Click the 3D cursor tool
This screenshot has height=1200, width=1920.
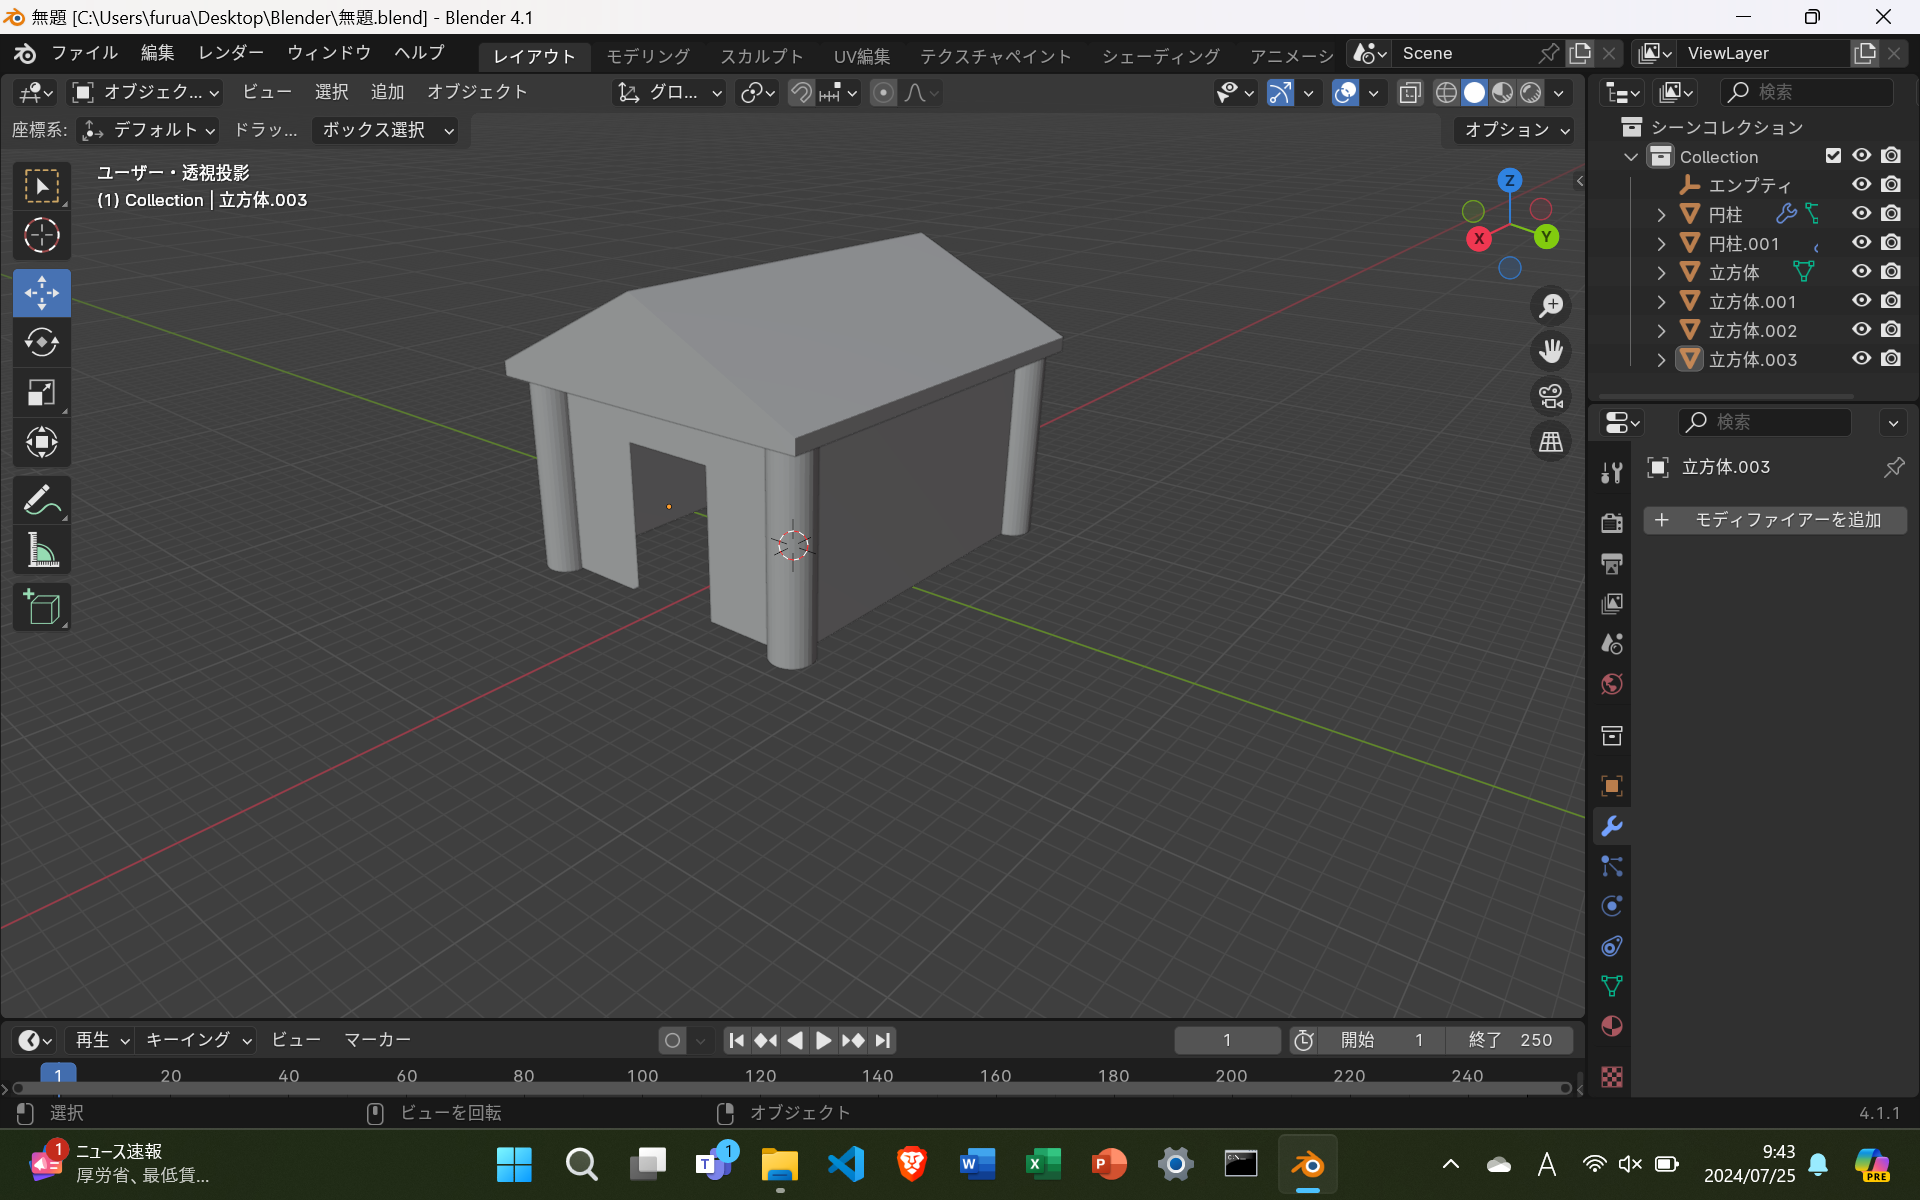tap(41, 236)
